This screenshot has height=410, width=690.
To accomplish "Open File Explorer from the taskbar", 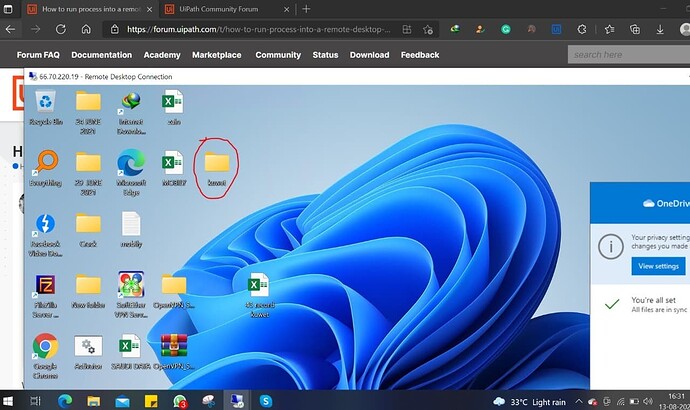I will pos(93,401).
